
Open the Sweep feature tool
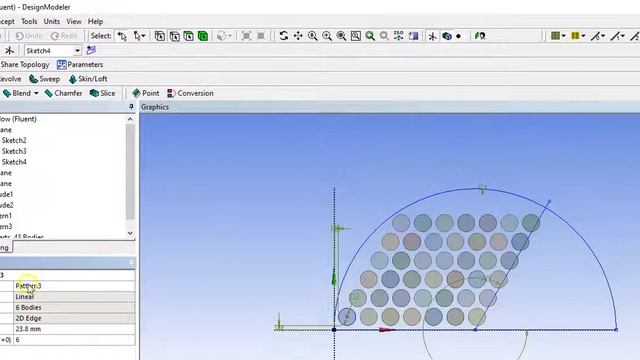pos(44,79)
